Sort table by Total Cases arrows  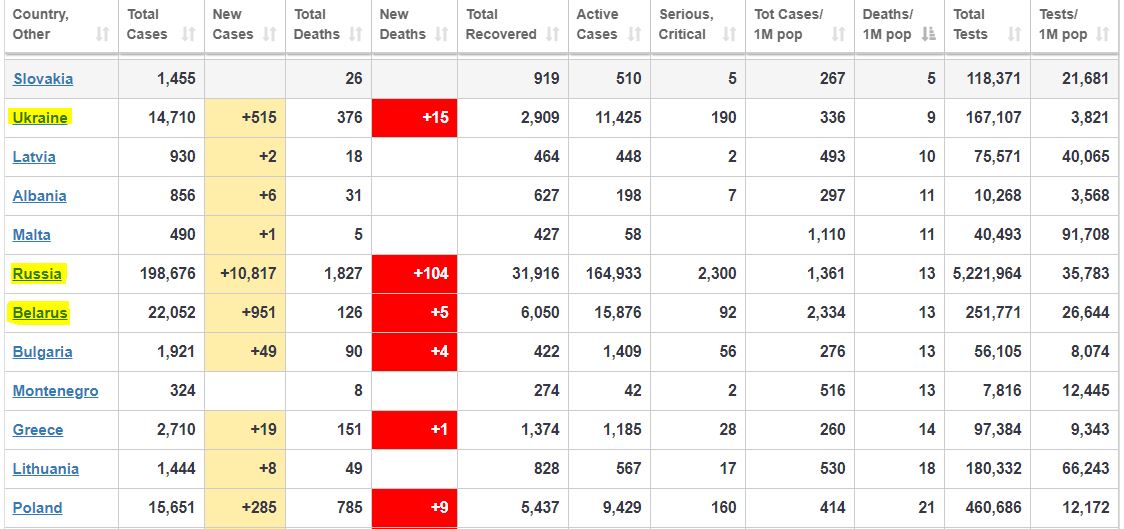click(188, 35)
